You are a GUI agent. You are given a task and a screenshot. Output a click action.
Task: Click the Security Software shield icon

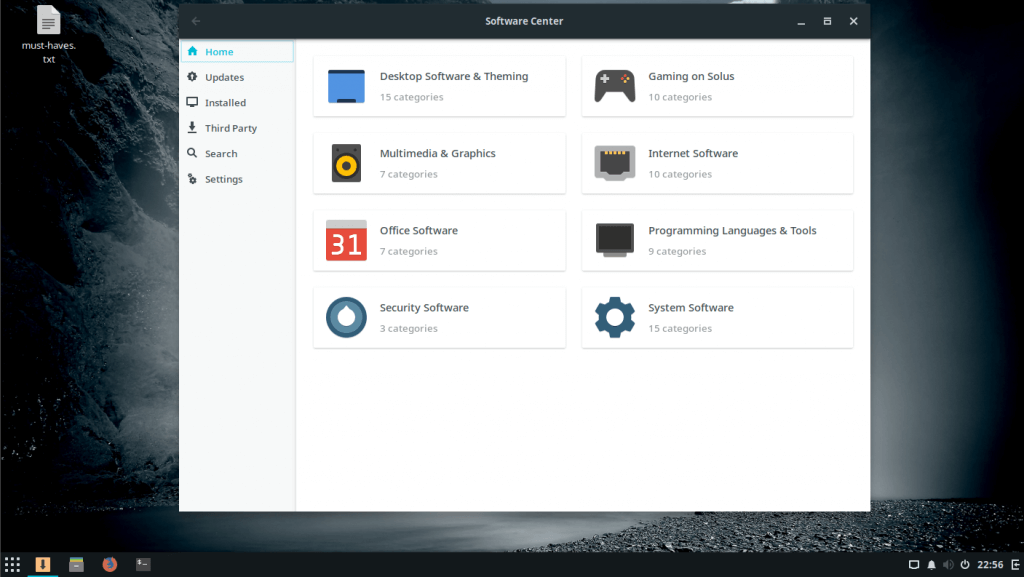point(345,317)
